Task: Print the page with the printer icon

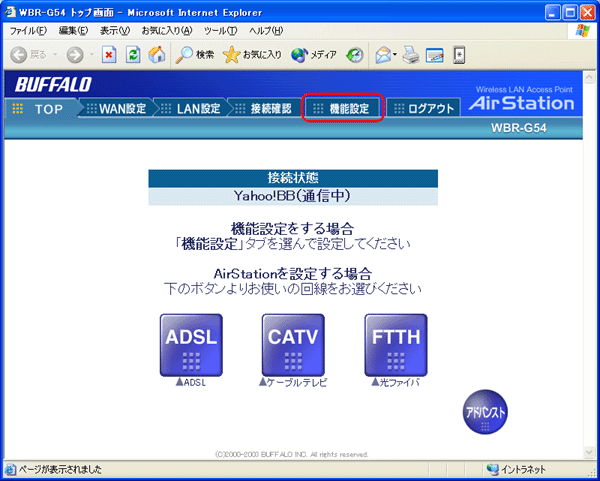Action: pos(411,56)
